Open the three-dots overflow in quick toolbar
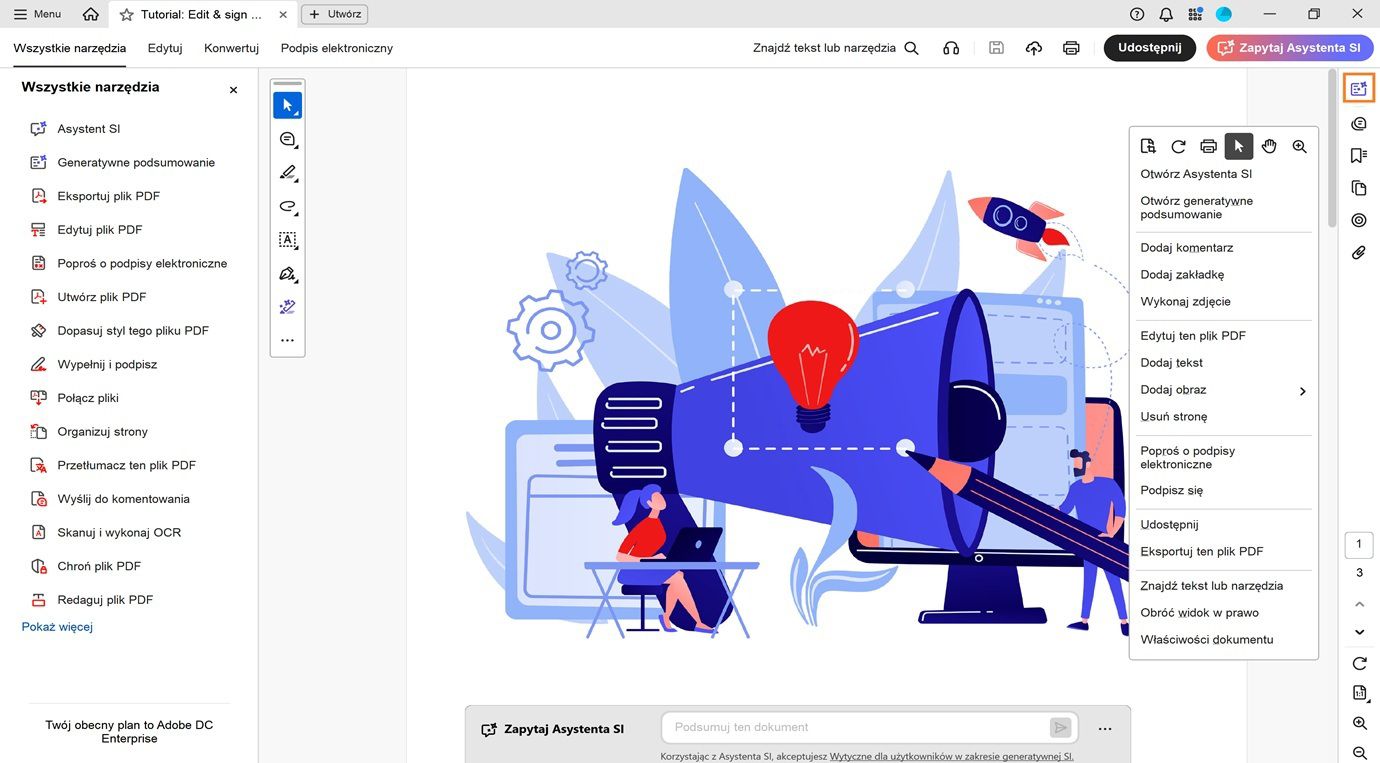Viewport: 1380px width, 763px height. coord(287,341)
